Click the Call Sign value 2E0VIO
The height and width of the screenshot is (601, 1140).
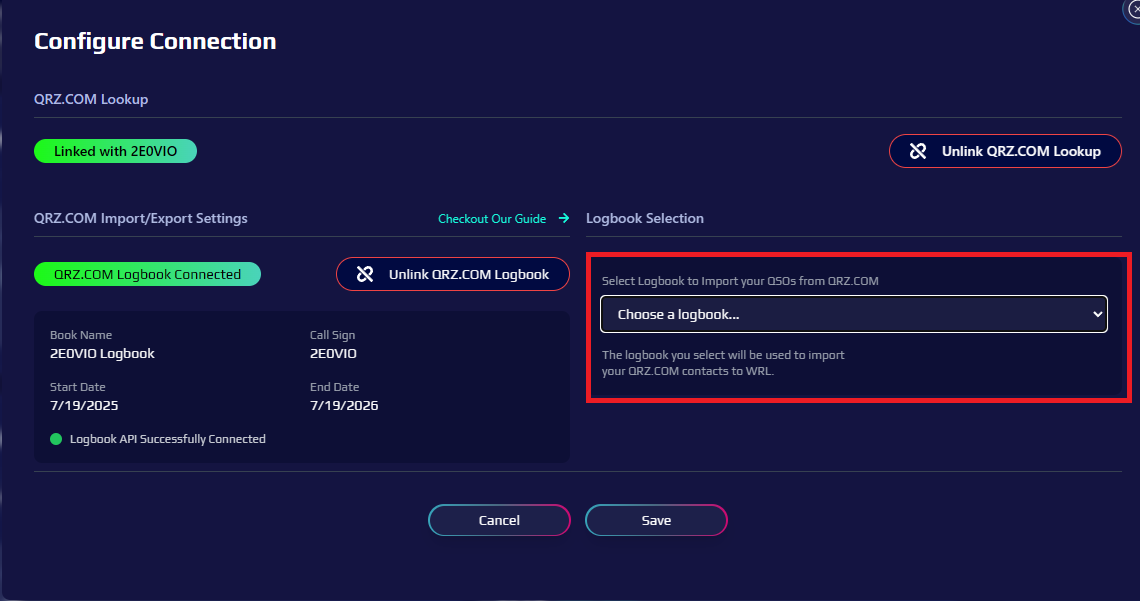point(333,353)
